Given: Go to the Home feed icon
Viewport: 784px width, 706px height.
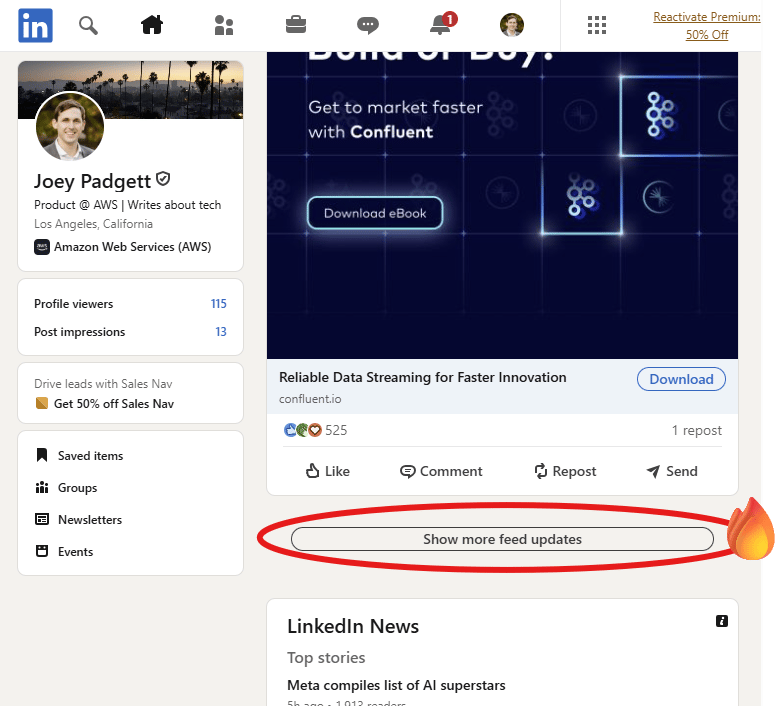Looking at the screenshot, I should click(x=152, y=24).
